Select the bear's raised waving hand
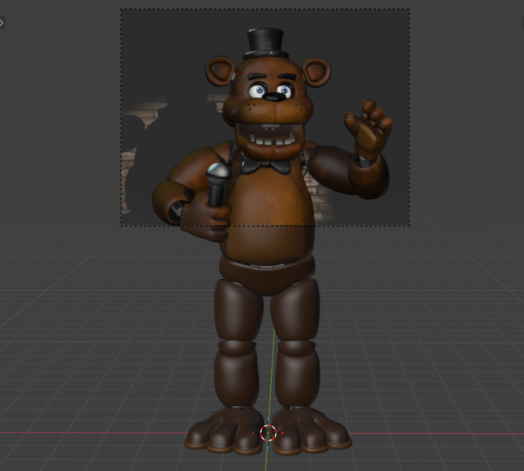 point(368,128)
